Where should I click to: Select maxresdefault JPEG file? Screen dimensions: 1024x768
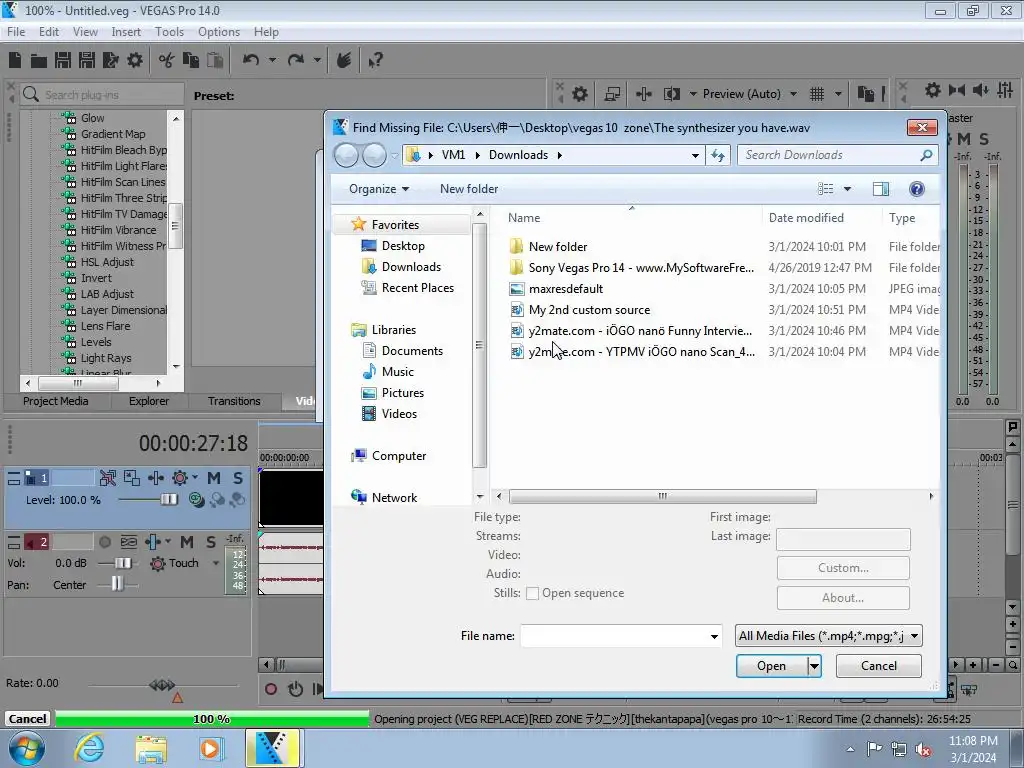tap(566, 289)
